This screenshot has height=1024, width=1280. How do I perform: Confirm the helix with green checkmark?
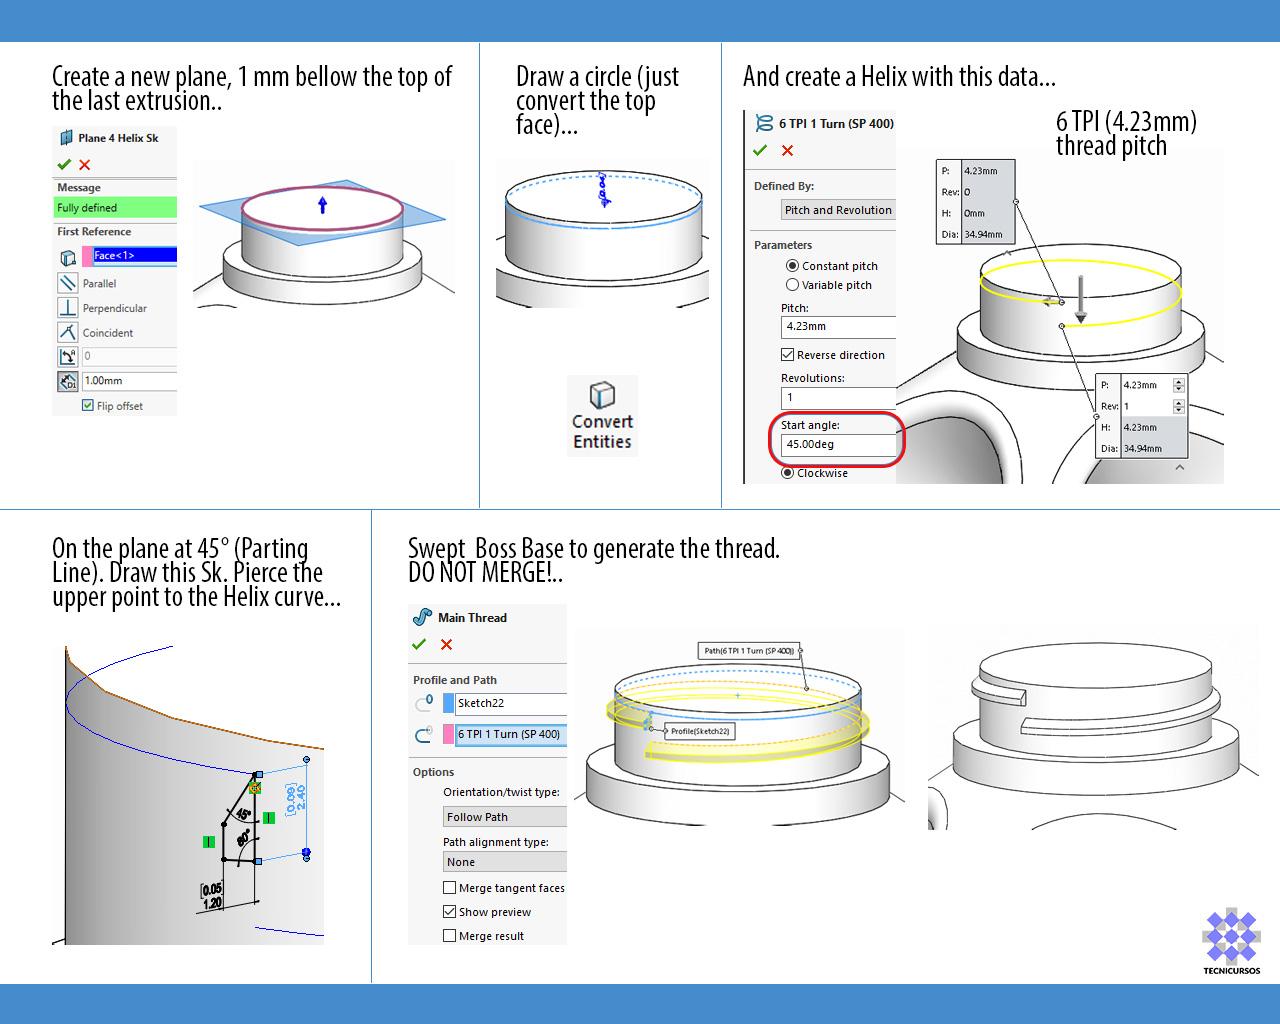pyautogui.click(x=760, y=150)
